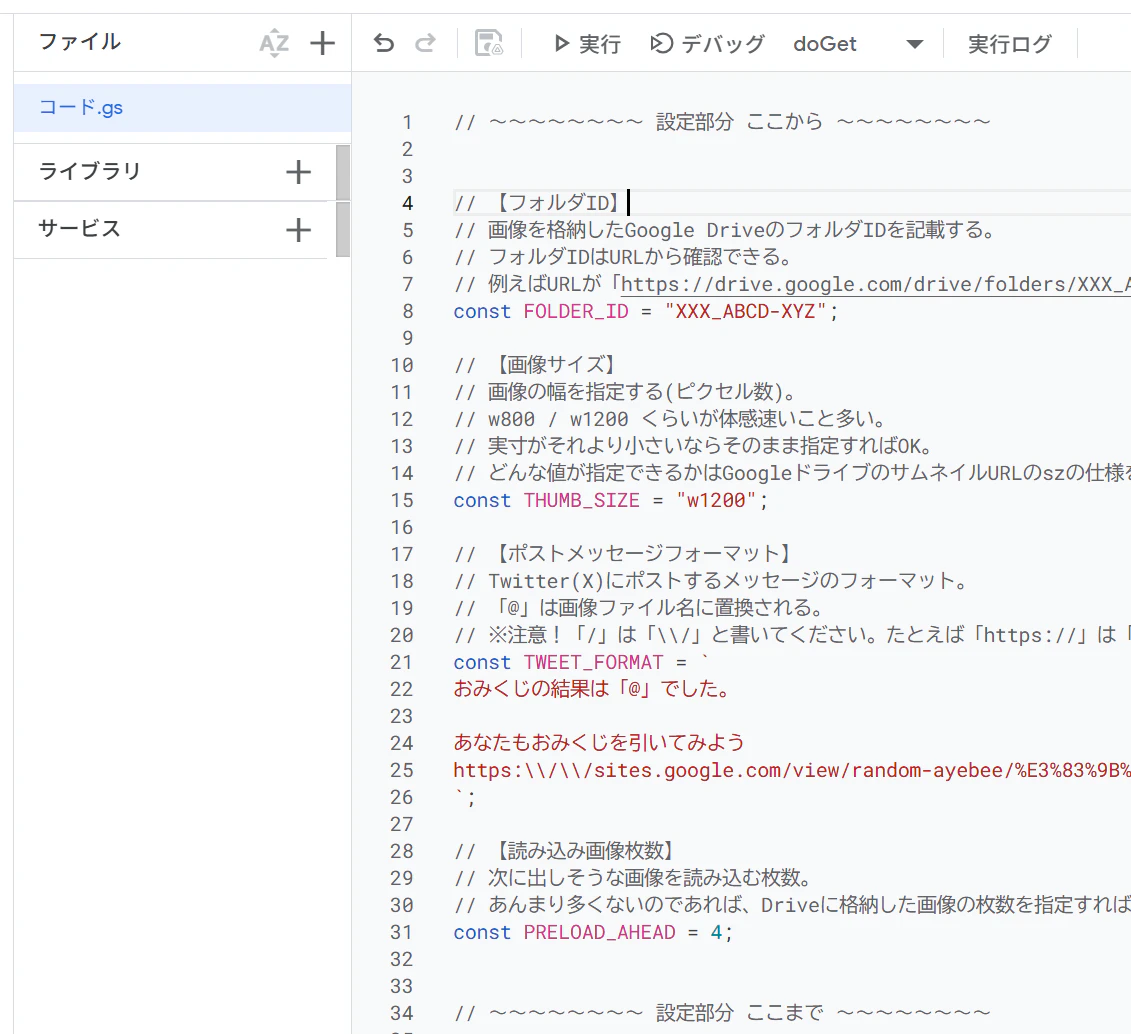
Task: Click the "w1200" string value
Action: click(x=716, y=500)
